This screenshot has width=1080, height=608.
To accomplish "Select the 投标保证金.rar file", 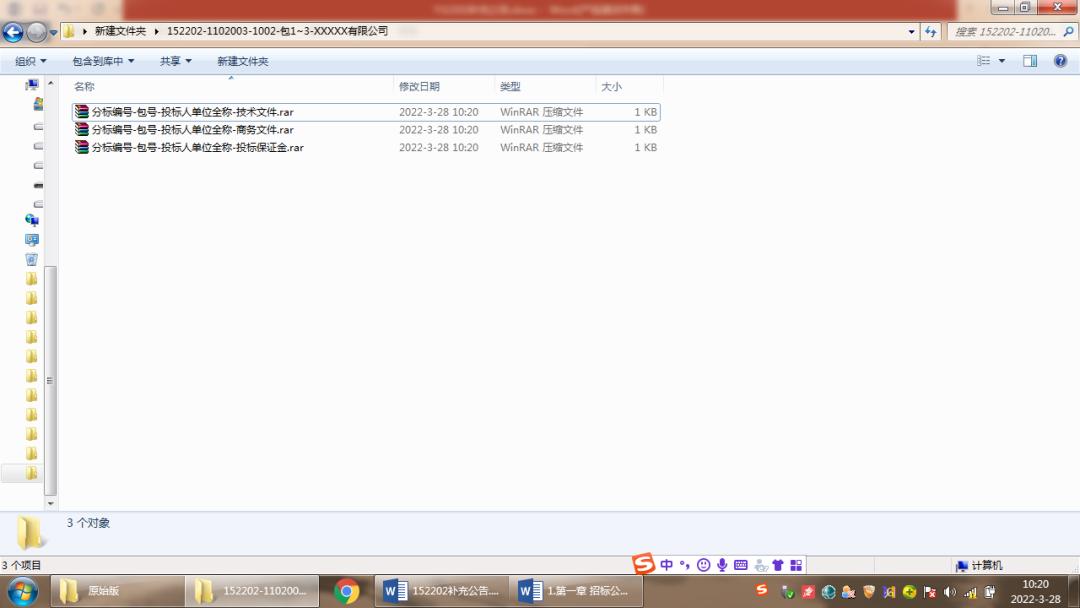I will click(x=366, y=147).
